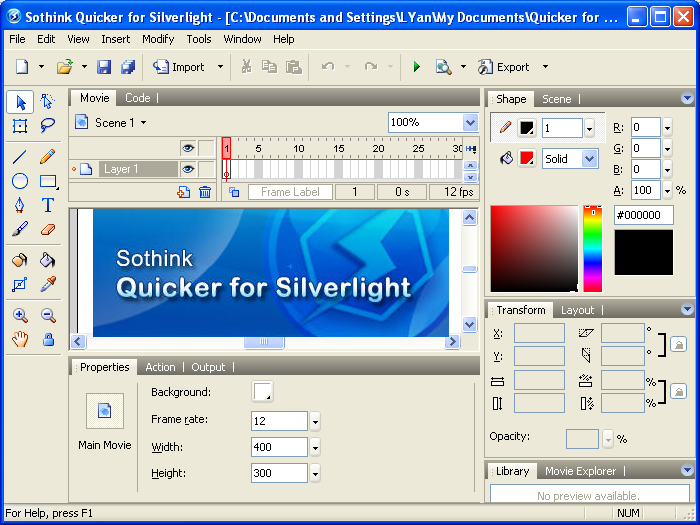Viewport: 700px width, 525px height.
Task: Click the red fill color swatch
Action: [x=527, y=158]
